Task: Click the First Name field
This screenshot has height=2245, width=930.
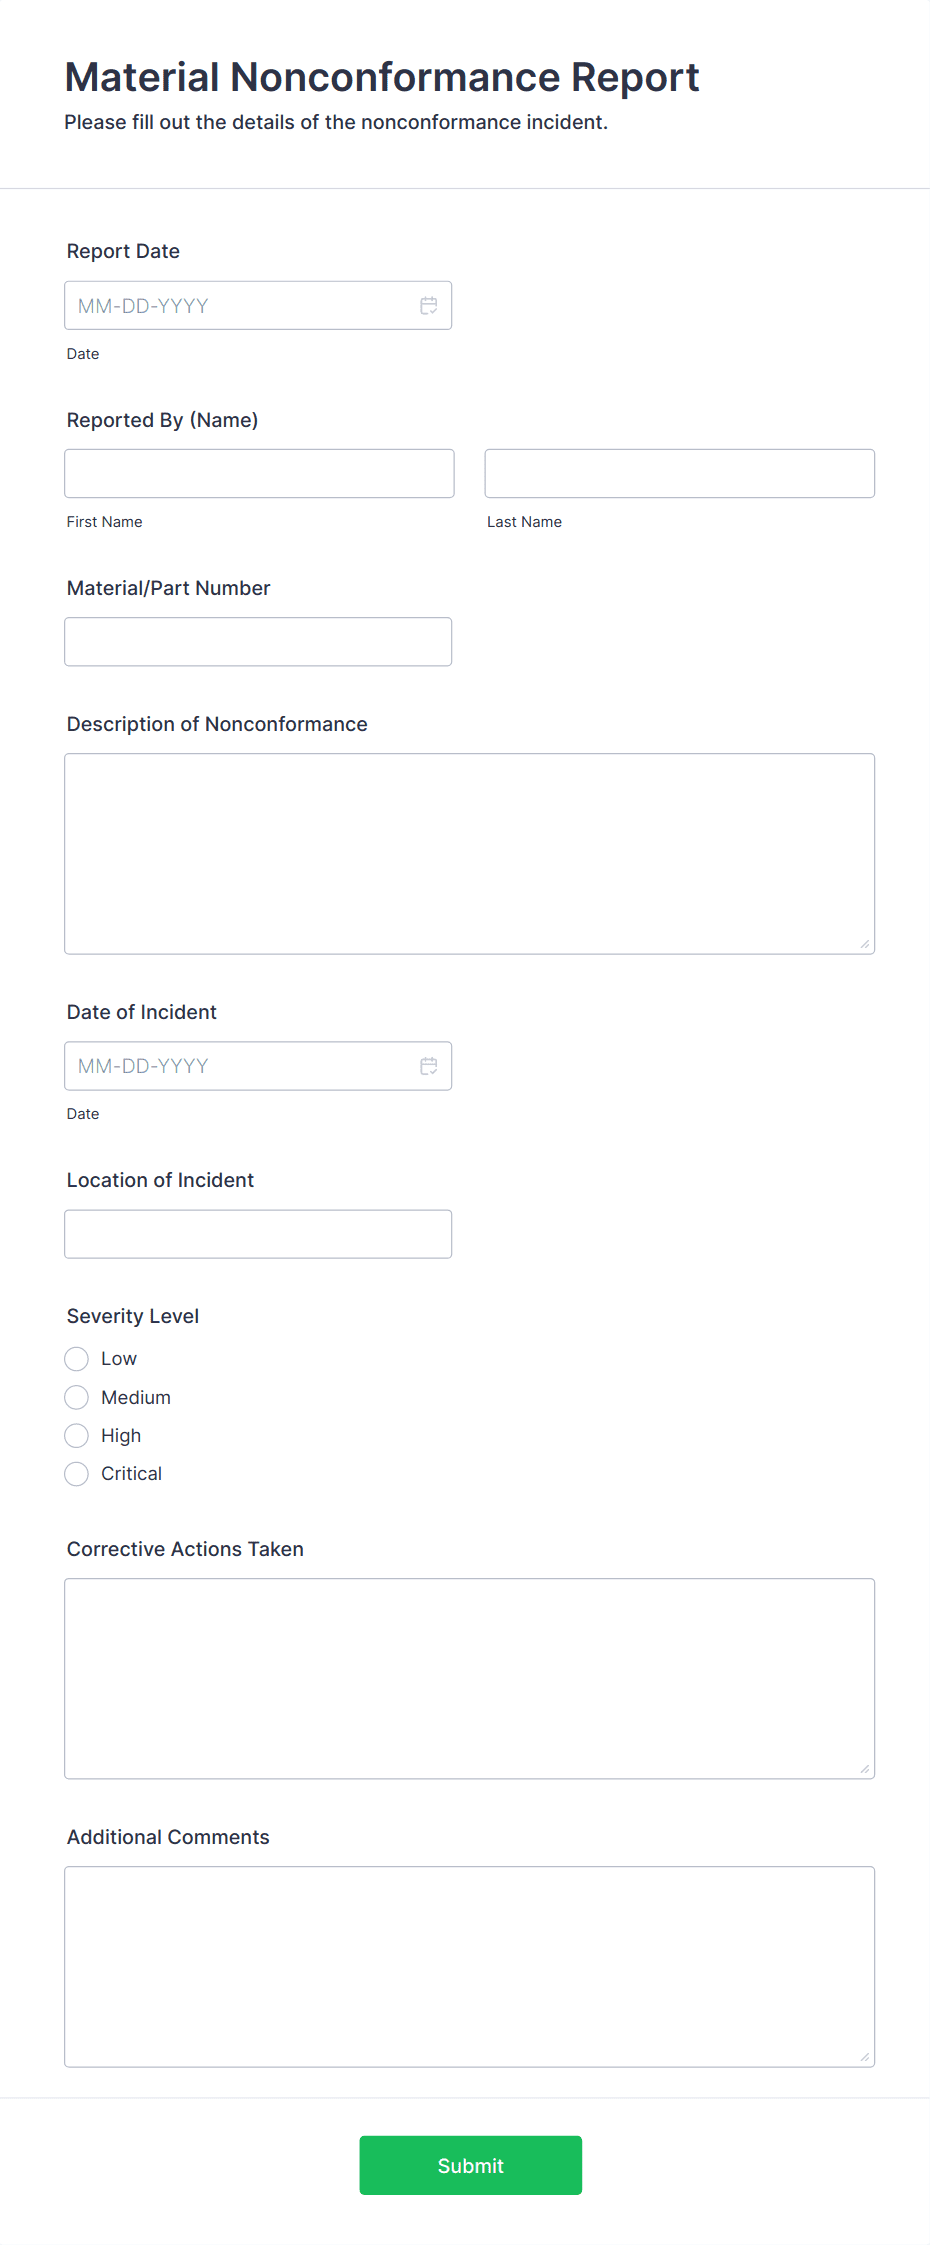Action: 259,474
